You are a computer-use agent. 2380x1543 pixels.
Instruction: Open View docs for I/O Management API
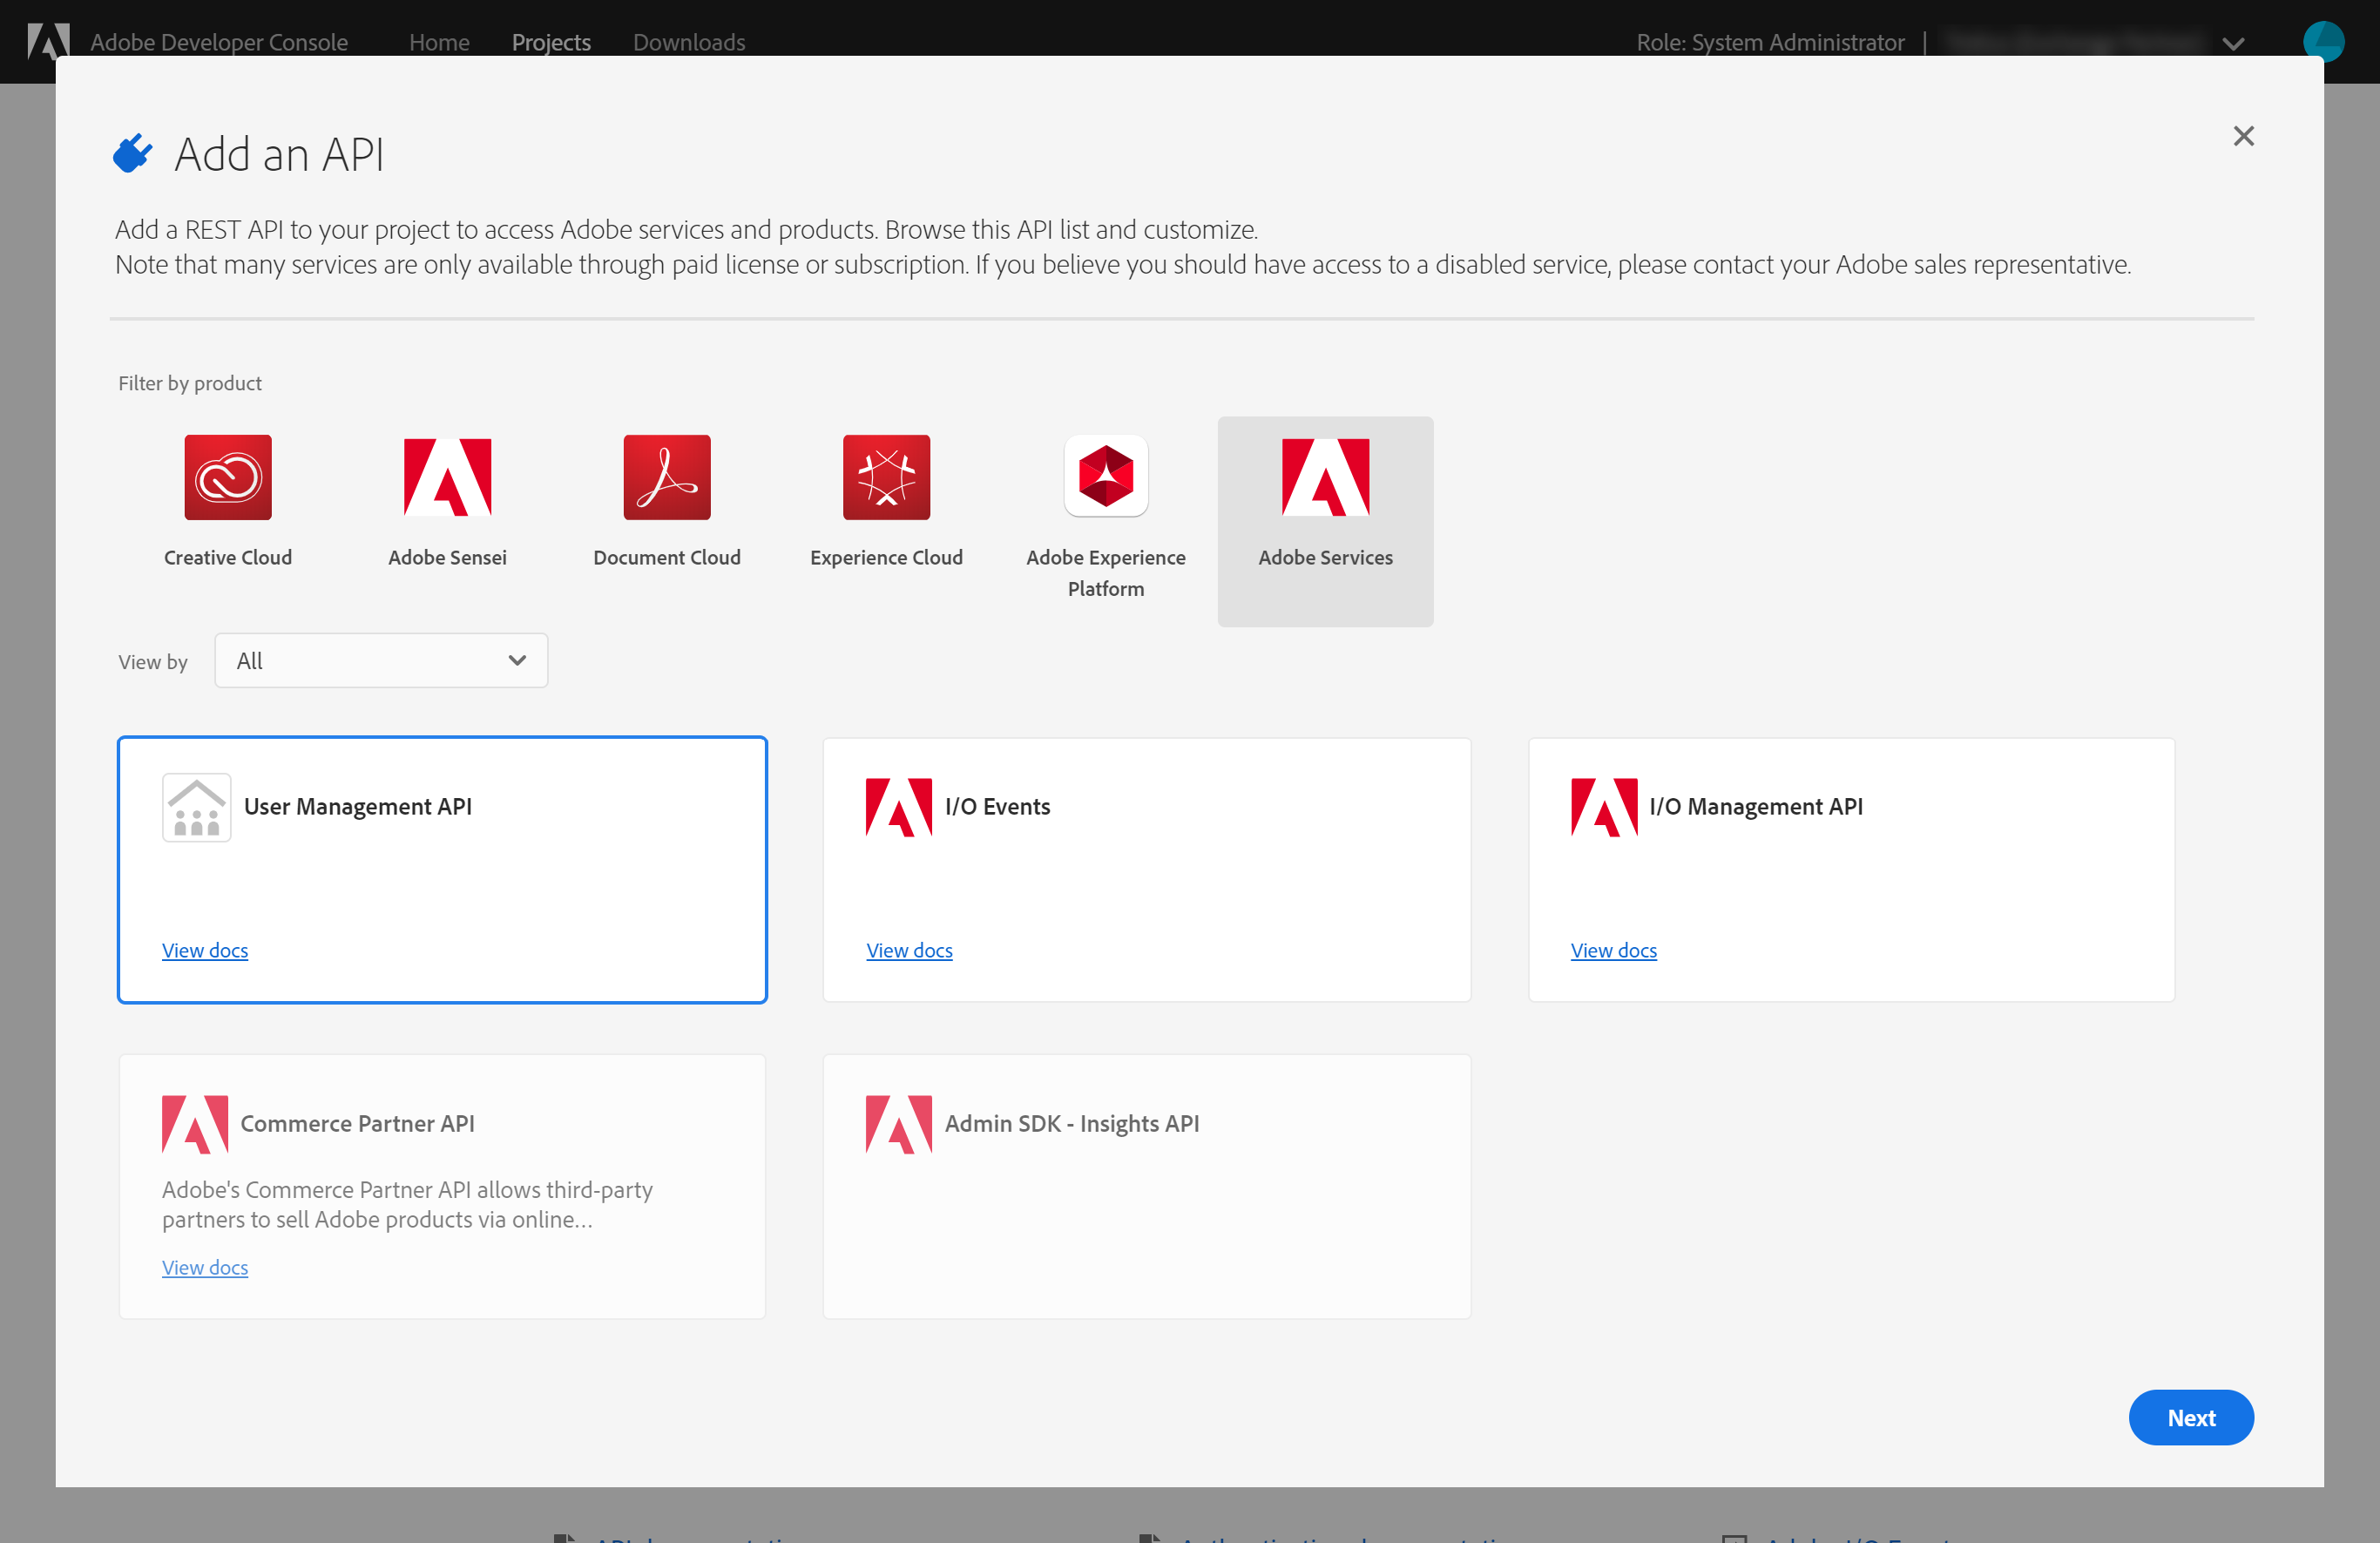1613,950
